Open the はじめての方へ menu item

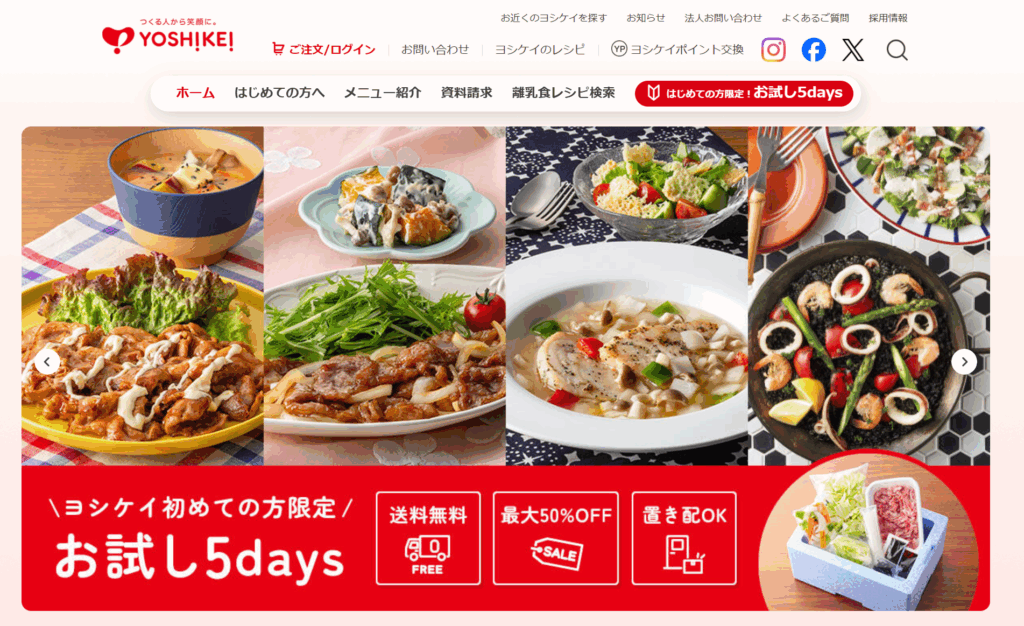pyautogui.click(x=279, y=93)
